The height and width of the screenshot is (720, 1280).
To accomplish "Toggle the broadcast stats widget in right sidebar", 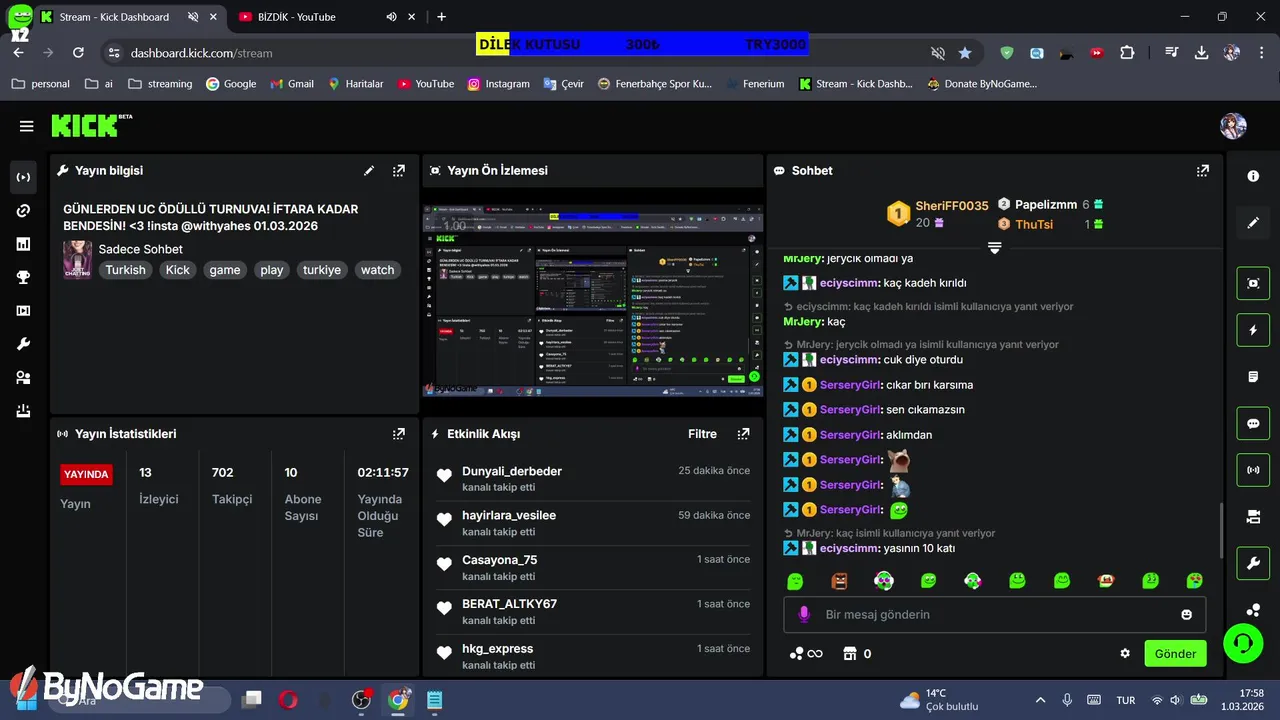I will (x=1253, y=470).
